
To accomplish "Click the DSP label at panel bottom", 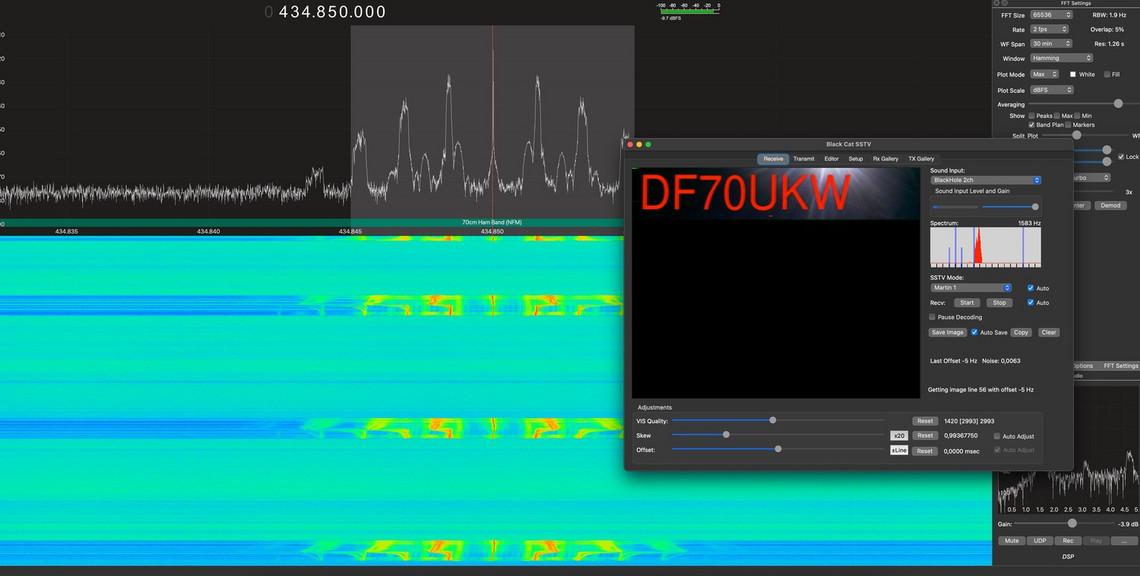I will (x=1067, y=556).
